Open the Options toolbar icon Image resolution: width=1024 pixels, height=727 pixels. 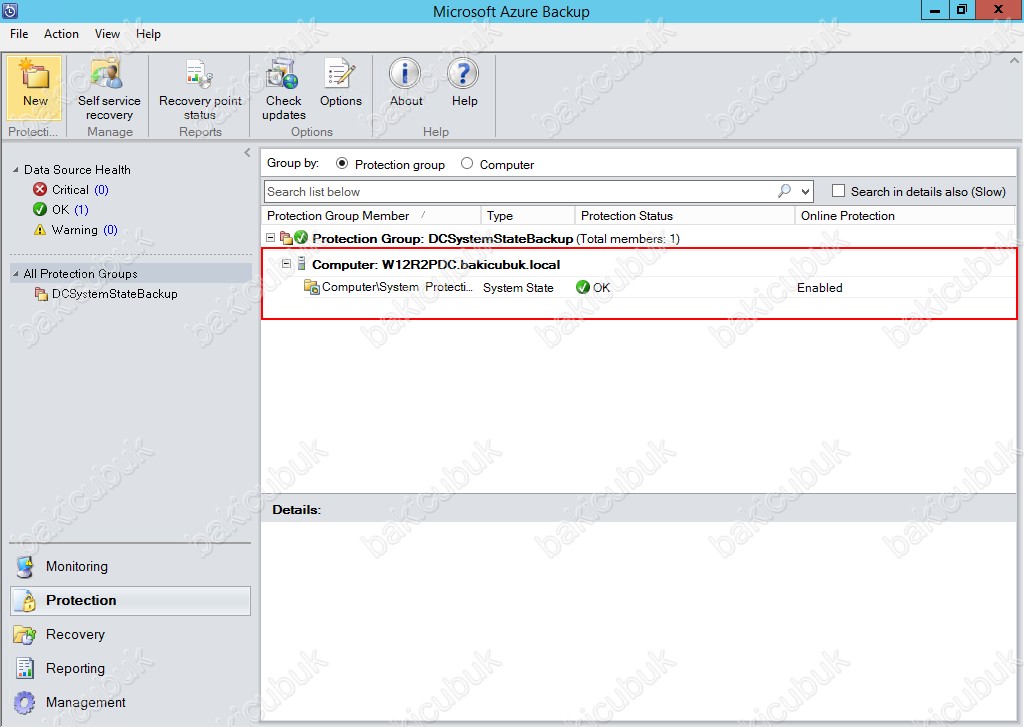pyautogui.click(x=340, y=74)
